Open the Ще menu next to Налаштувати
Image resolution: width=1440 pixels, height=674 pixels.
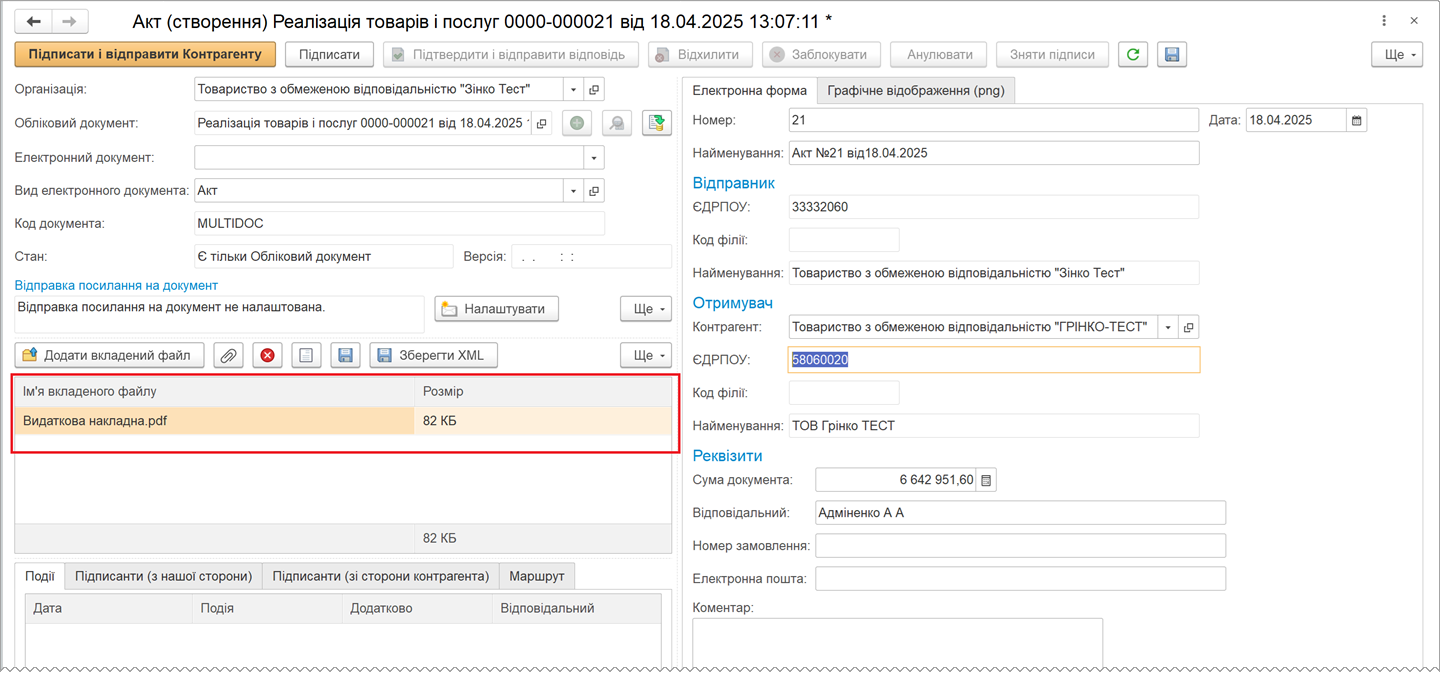click(646, 309)
